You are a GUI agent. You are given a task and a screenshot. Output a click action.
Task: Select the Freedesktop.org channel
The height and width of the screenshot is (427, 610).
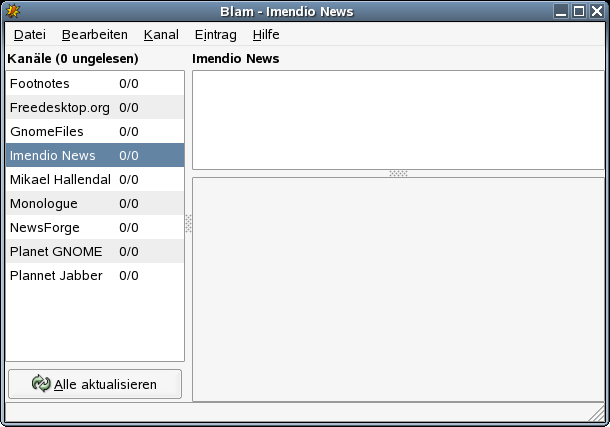pos(95,107)
